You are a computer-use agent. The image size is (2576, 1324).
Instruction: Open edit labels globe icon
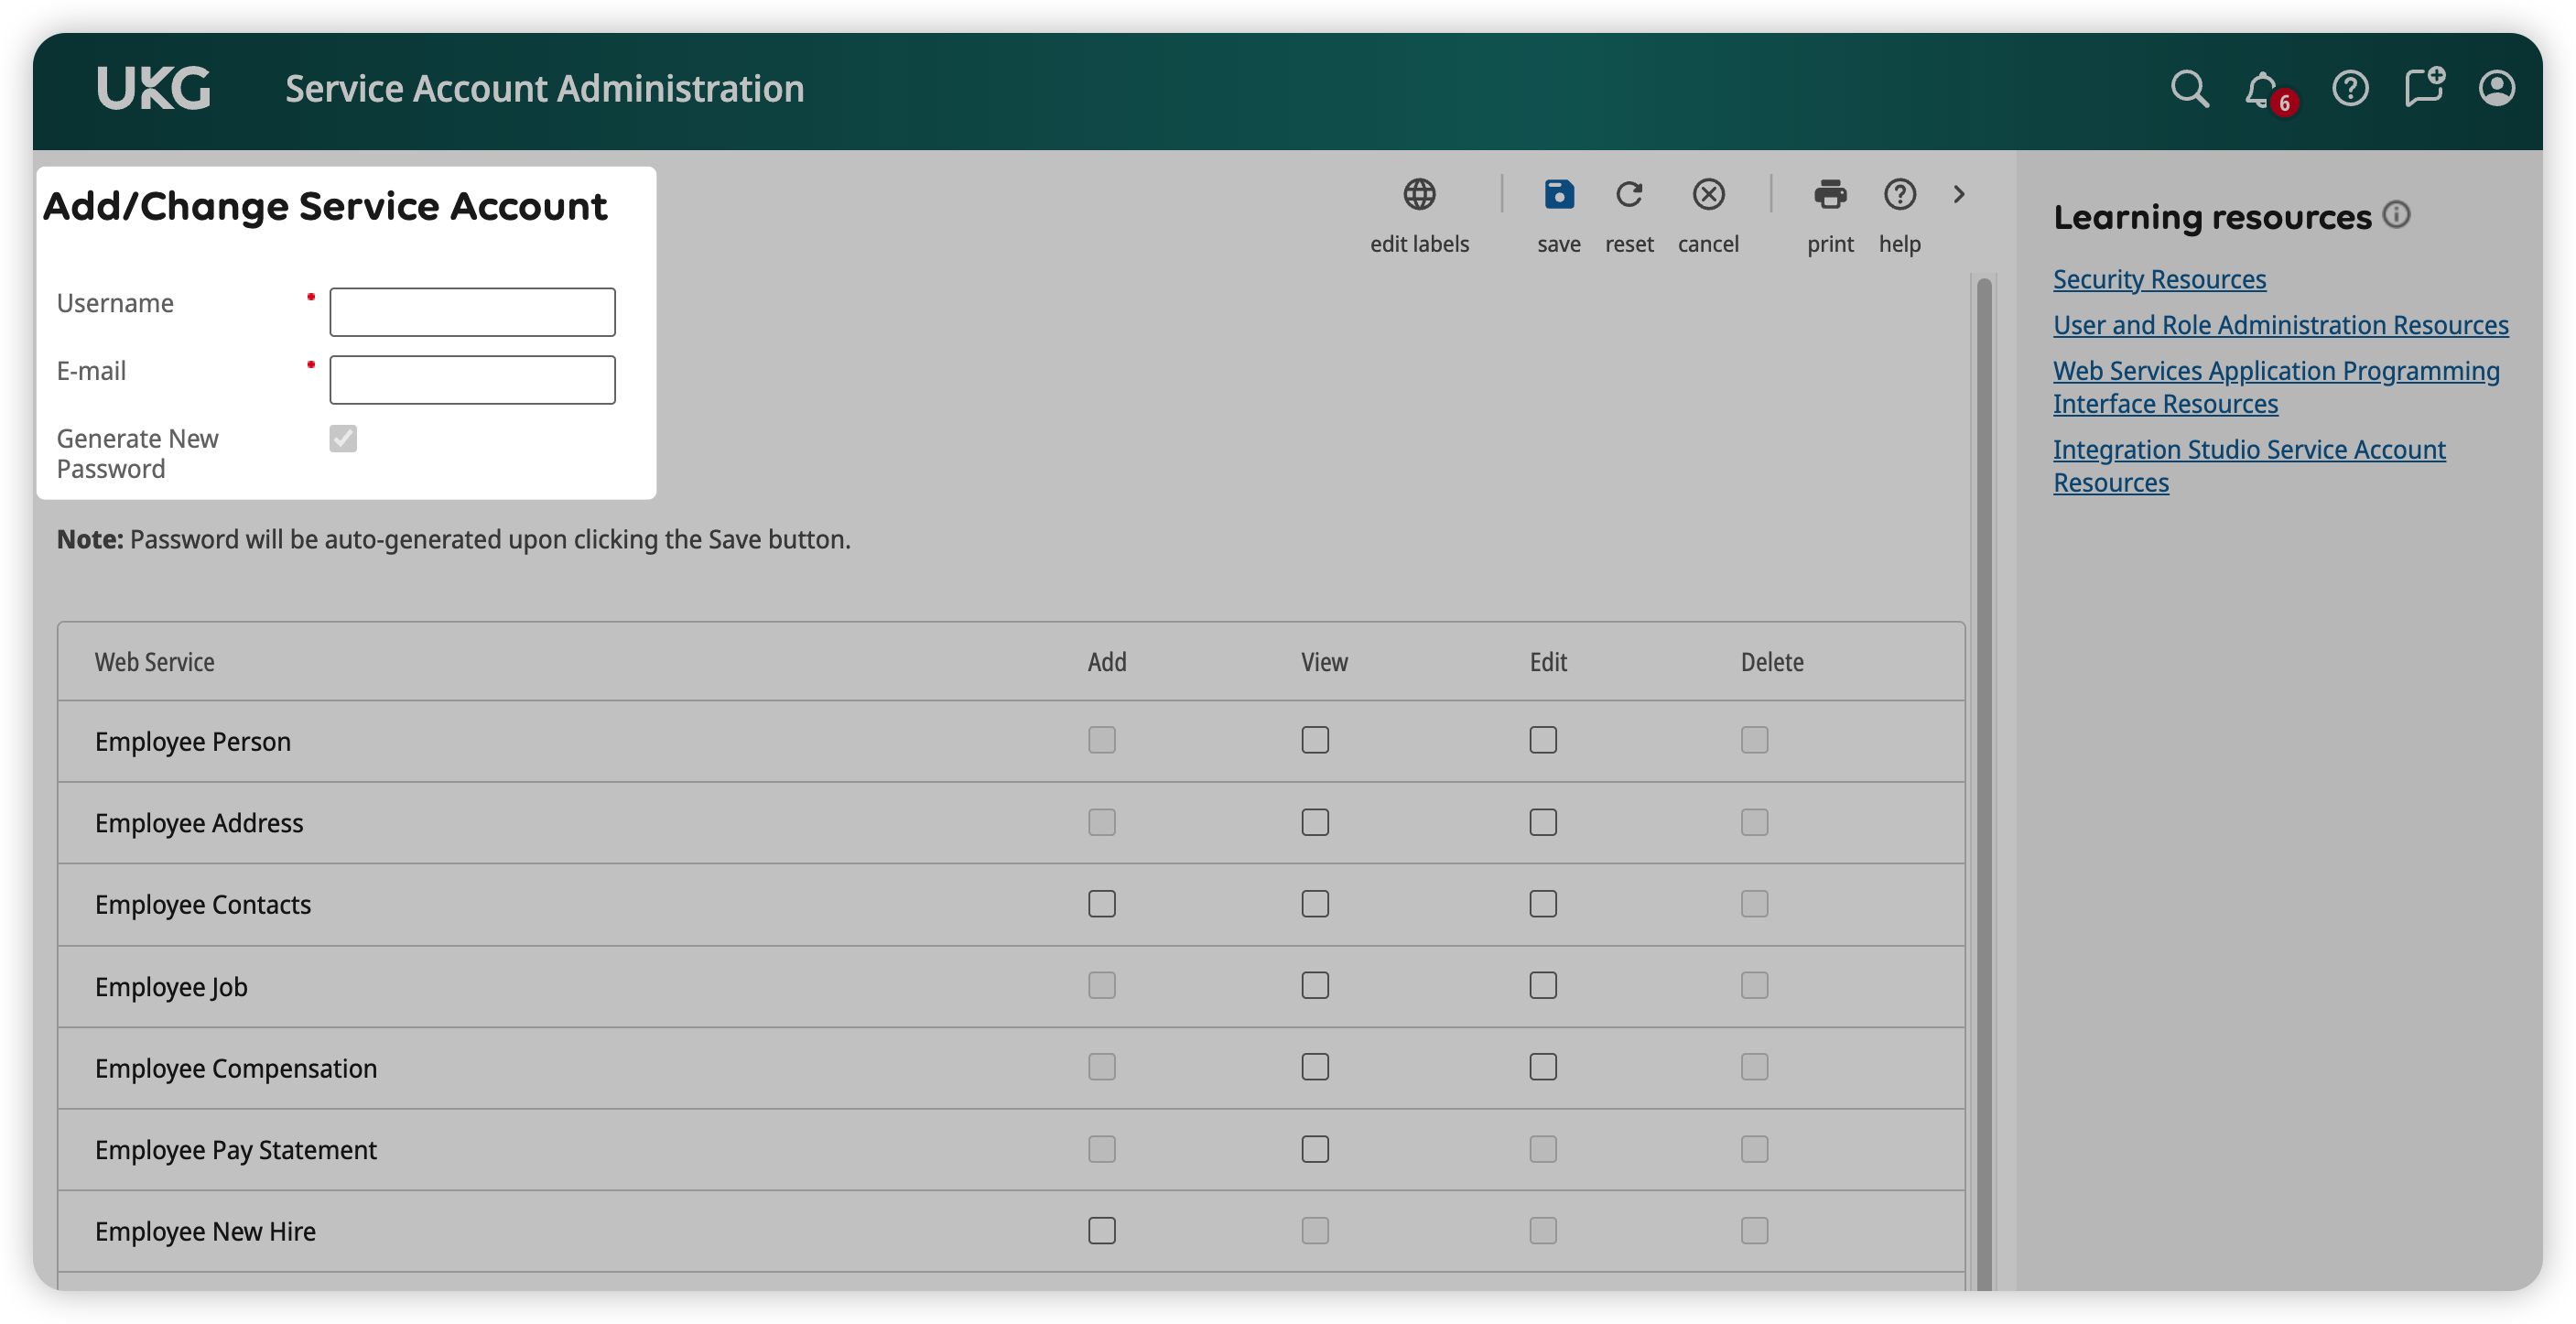click(x=1418, y=194)
